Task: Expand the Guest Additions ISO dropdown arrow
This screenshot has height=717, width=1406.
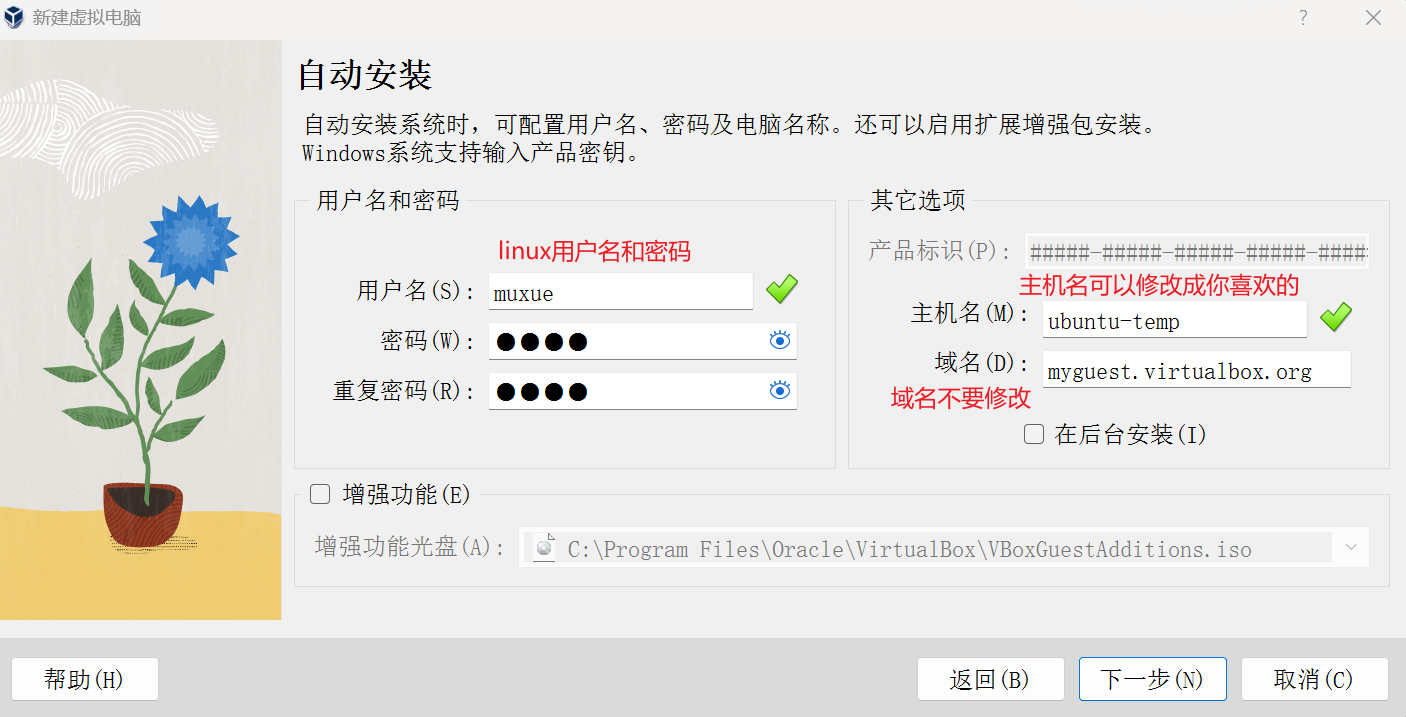Action: coord(1351,548)
